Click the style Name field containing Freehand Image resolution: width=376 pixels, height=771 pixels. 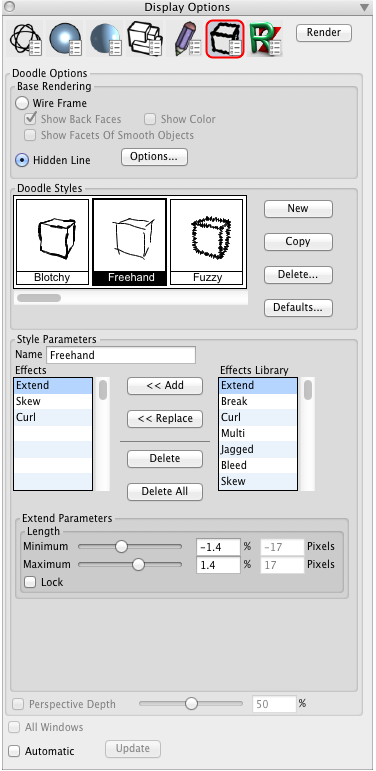click(121, 355)
